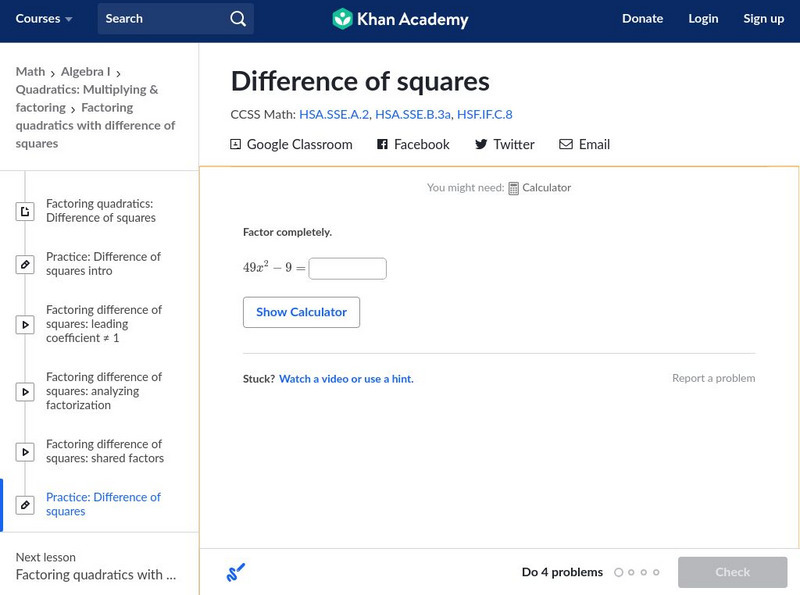Viewport: 800px width, 595px height.
Task: Click the Khan Academy leaf logo
Action: [343, 19]
